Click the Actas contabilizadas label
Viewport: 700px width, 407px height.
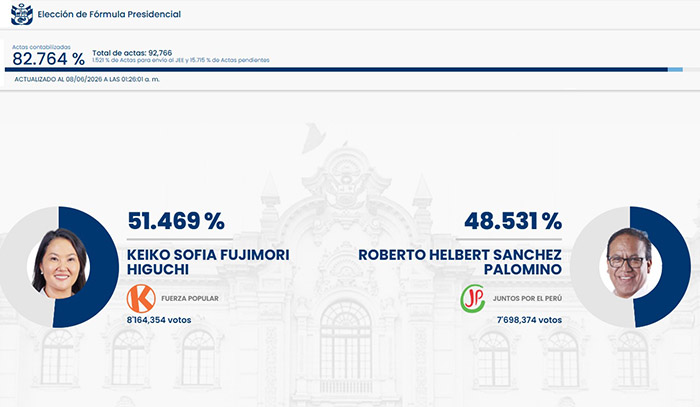click(x=41, y=47)
